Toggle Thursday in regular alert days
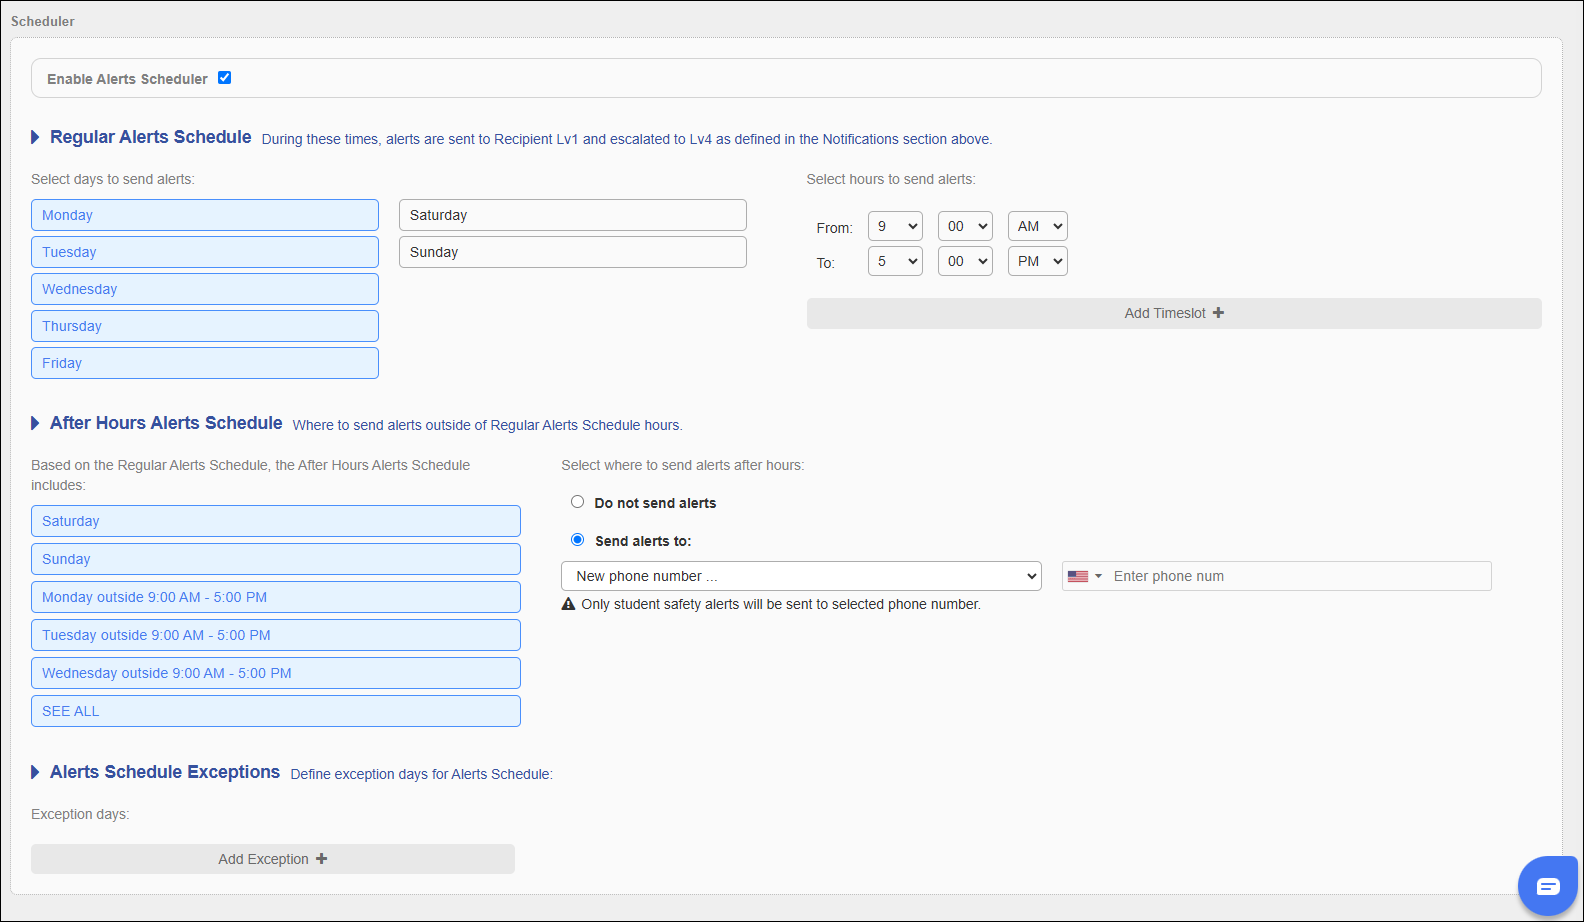 click(x=205, y=326)
